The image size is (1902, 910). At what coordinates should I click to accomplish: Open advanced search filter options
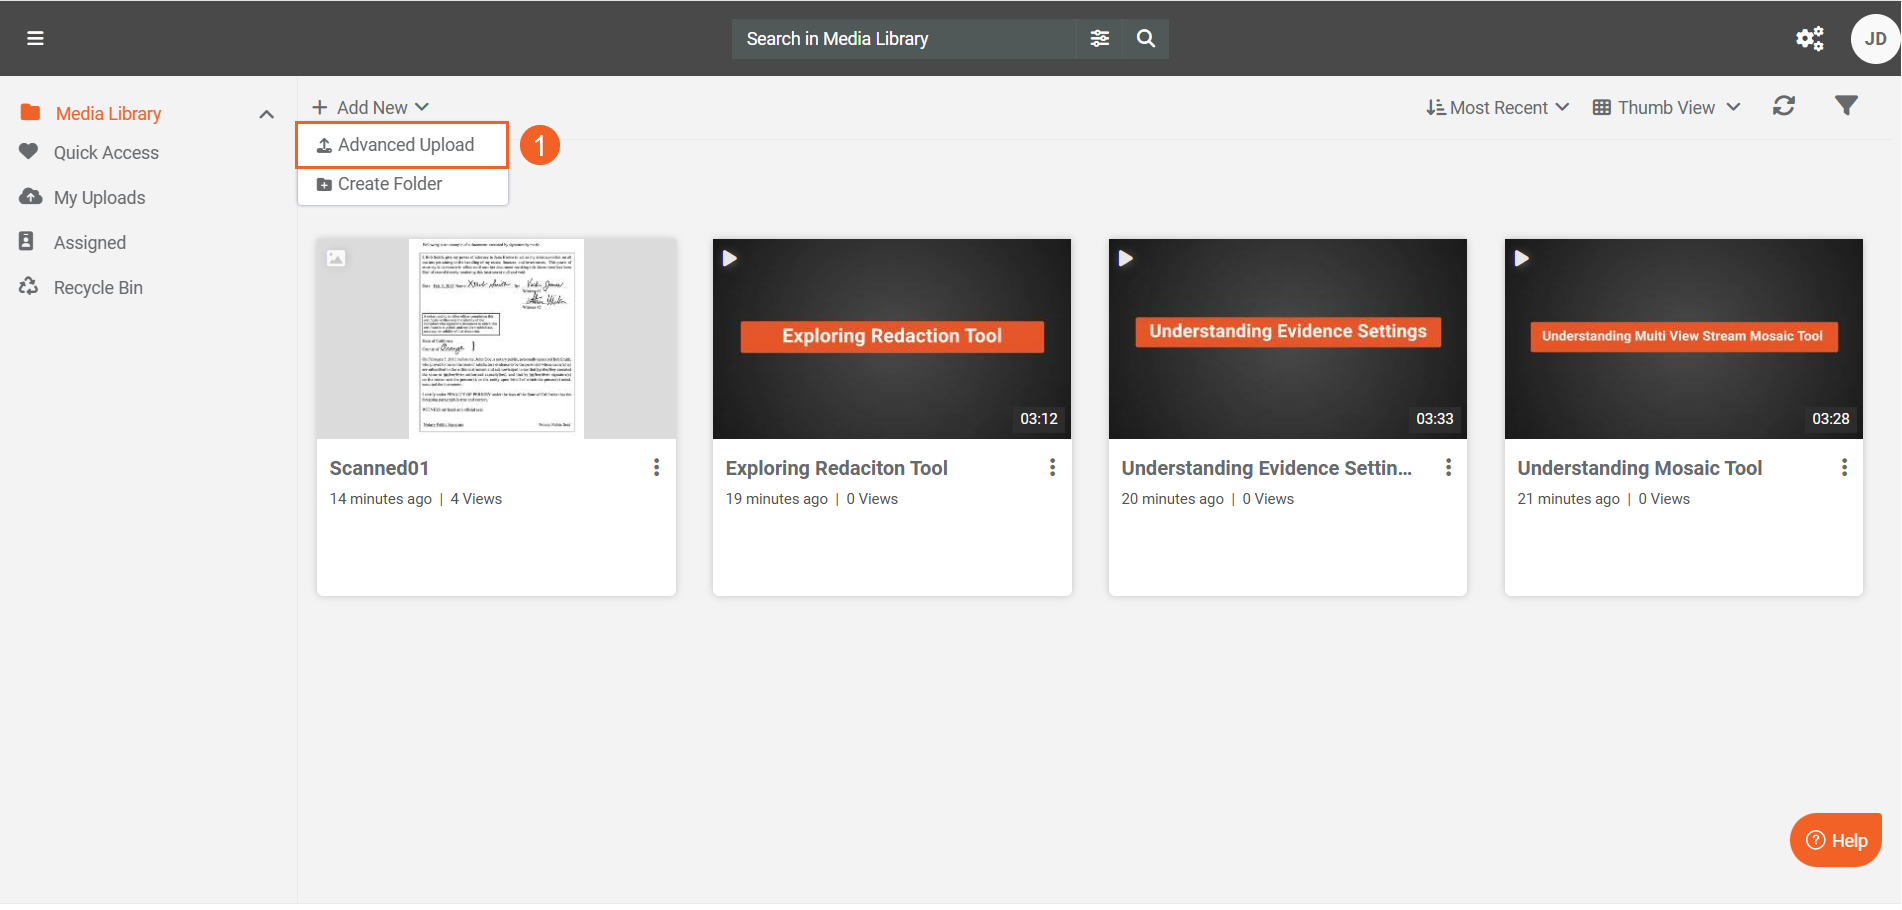click(1099, 38)
